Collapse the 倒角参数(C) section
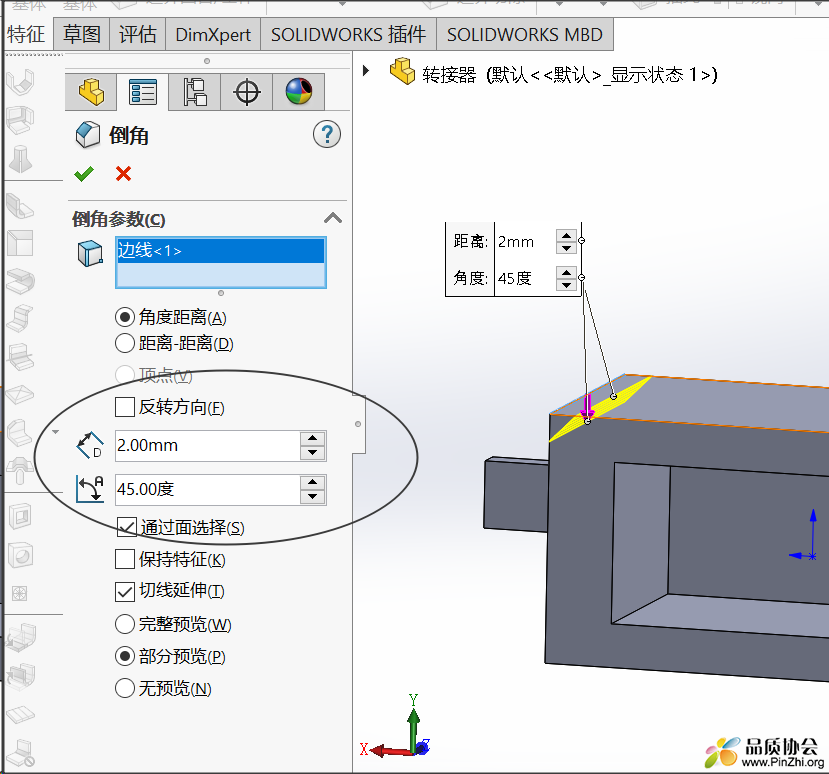The width and height of the screenshot is (829, 774). coord(333,218)
